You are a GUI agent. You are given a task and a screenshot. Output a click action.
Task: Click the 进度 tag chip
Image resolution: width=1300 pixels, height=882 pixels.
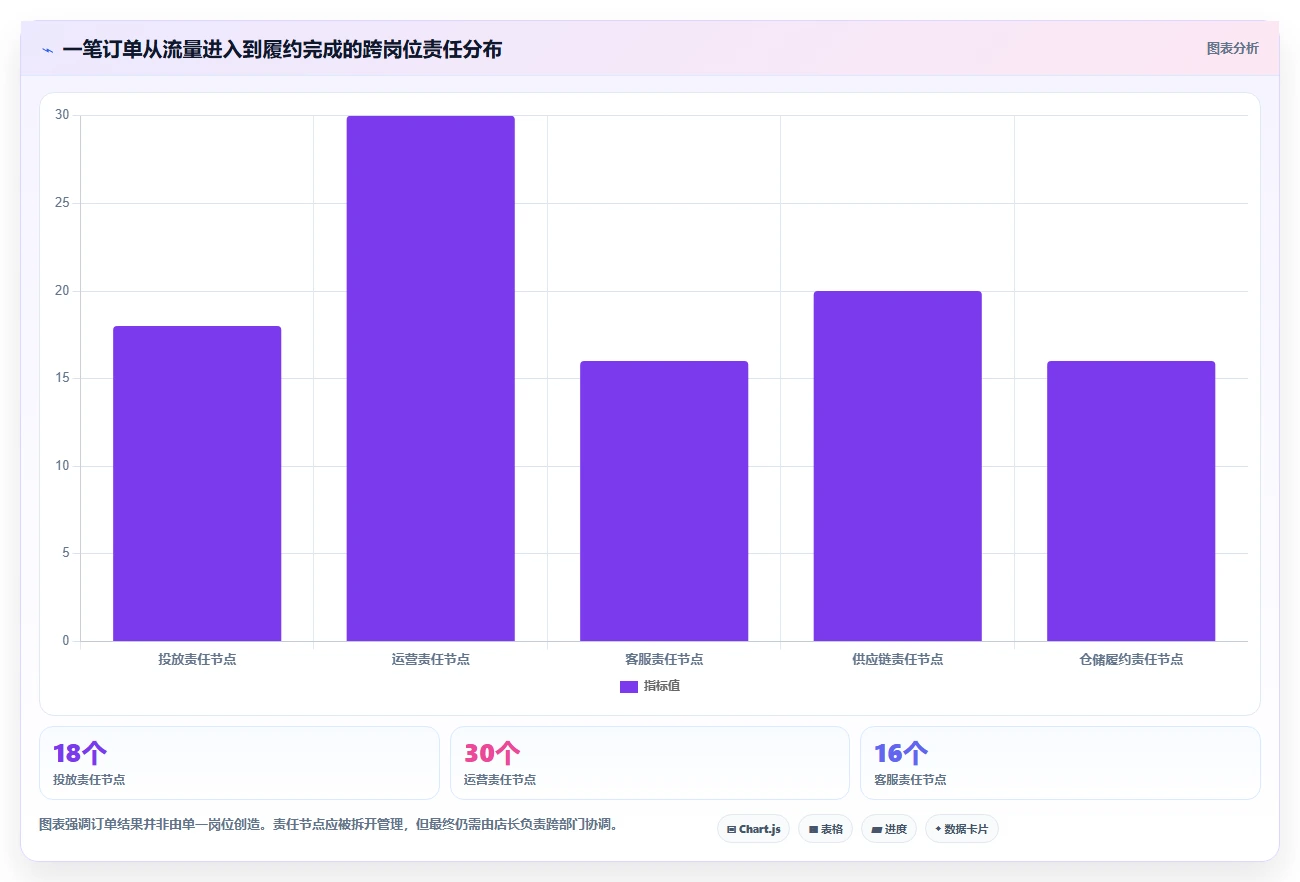[x=889, y=829]
